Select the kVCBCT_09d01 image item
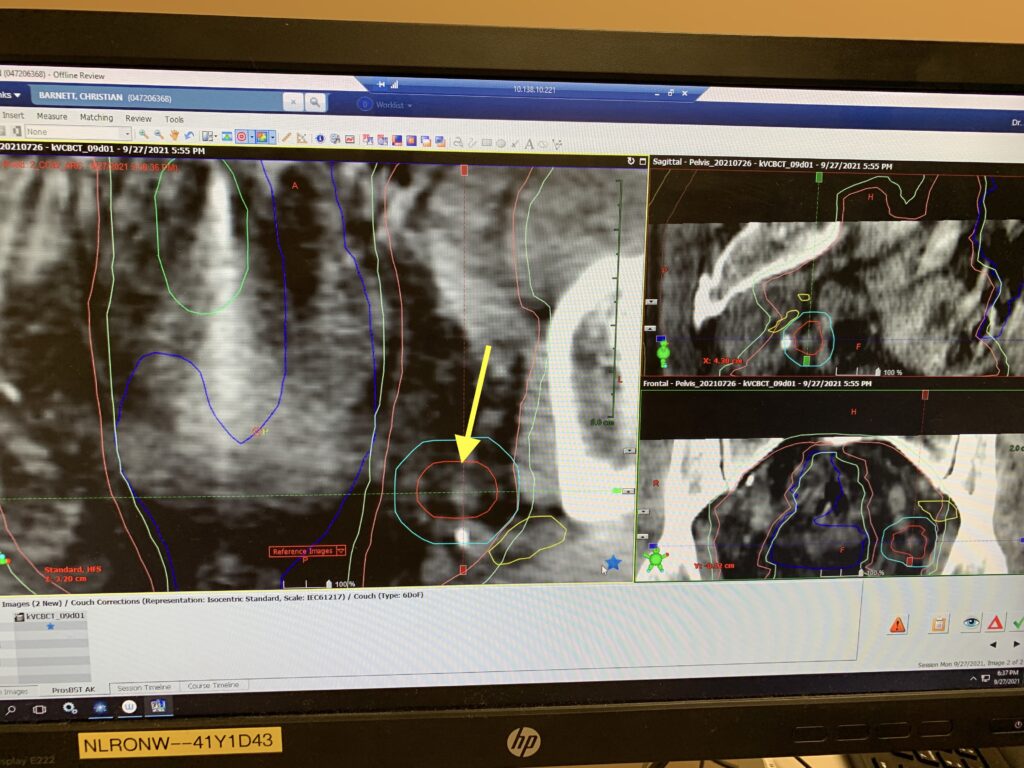The image size is (1024, 768). click(x=50, y=616)
